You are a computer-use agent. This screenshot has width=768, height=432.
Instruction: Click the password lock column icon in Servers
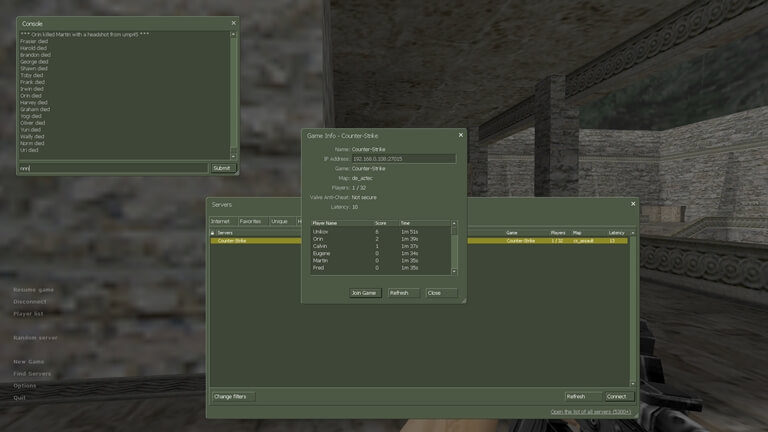213,233
